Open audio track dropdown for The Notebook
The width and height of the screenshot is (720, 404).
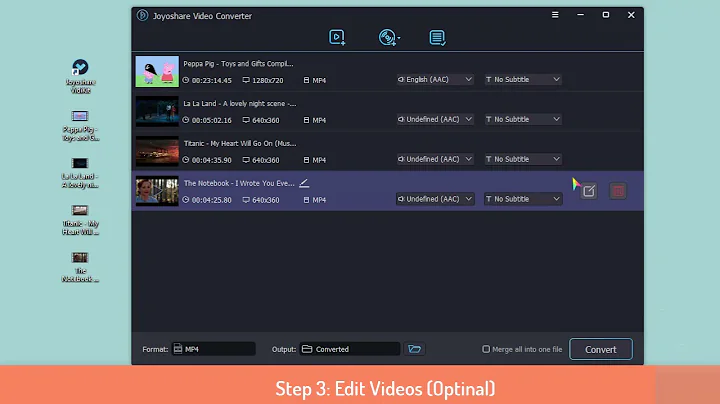click(x=434, y=199)
